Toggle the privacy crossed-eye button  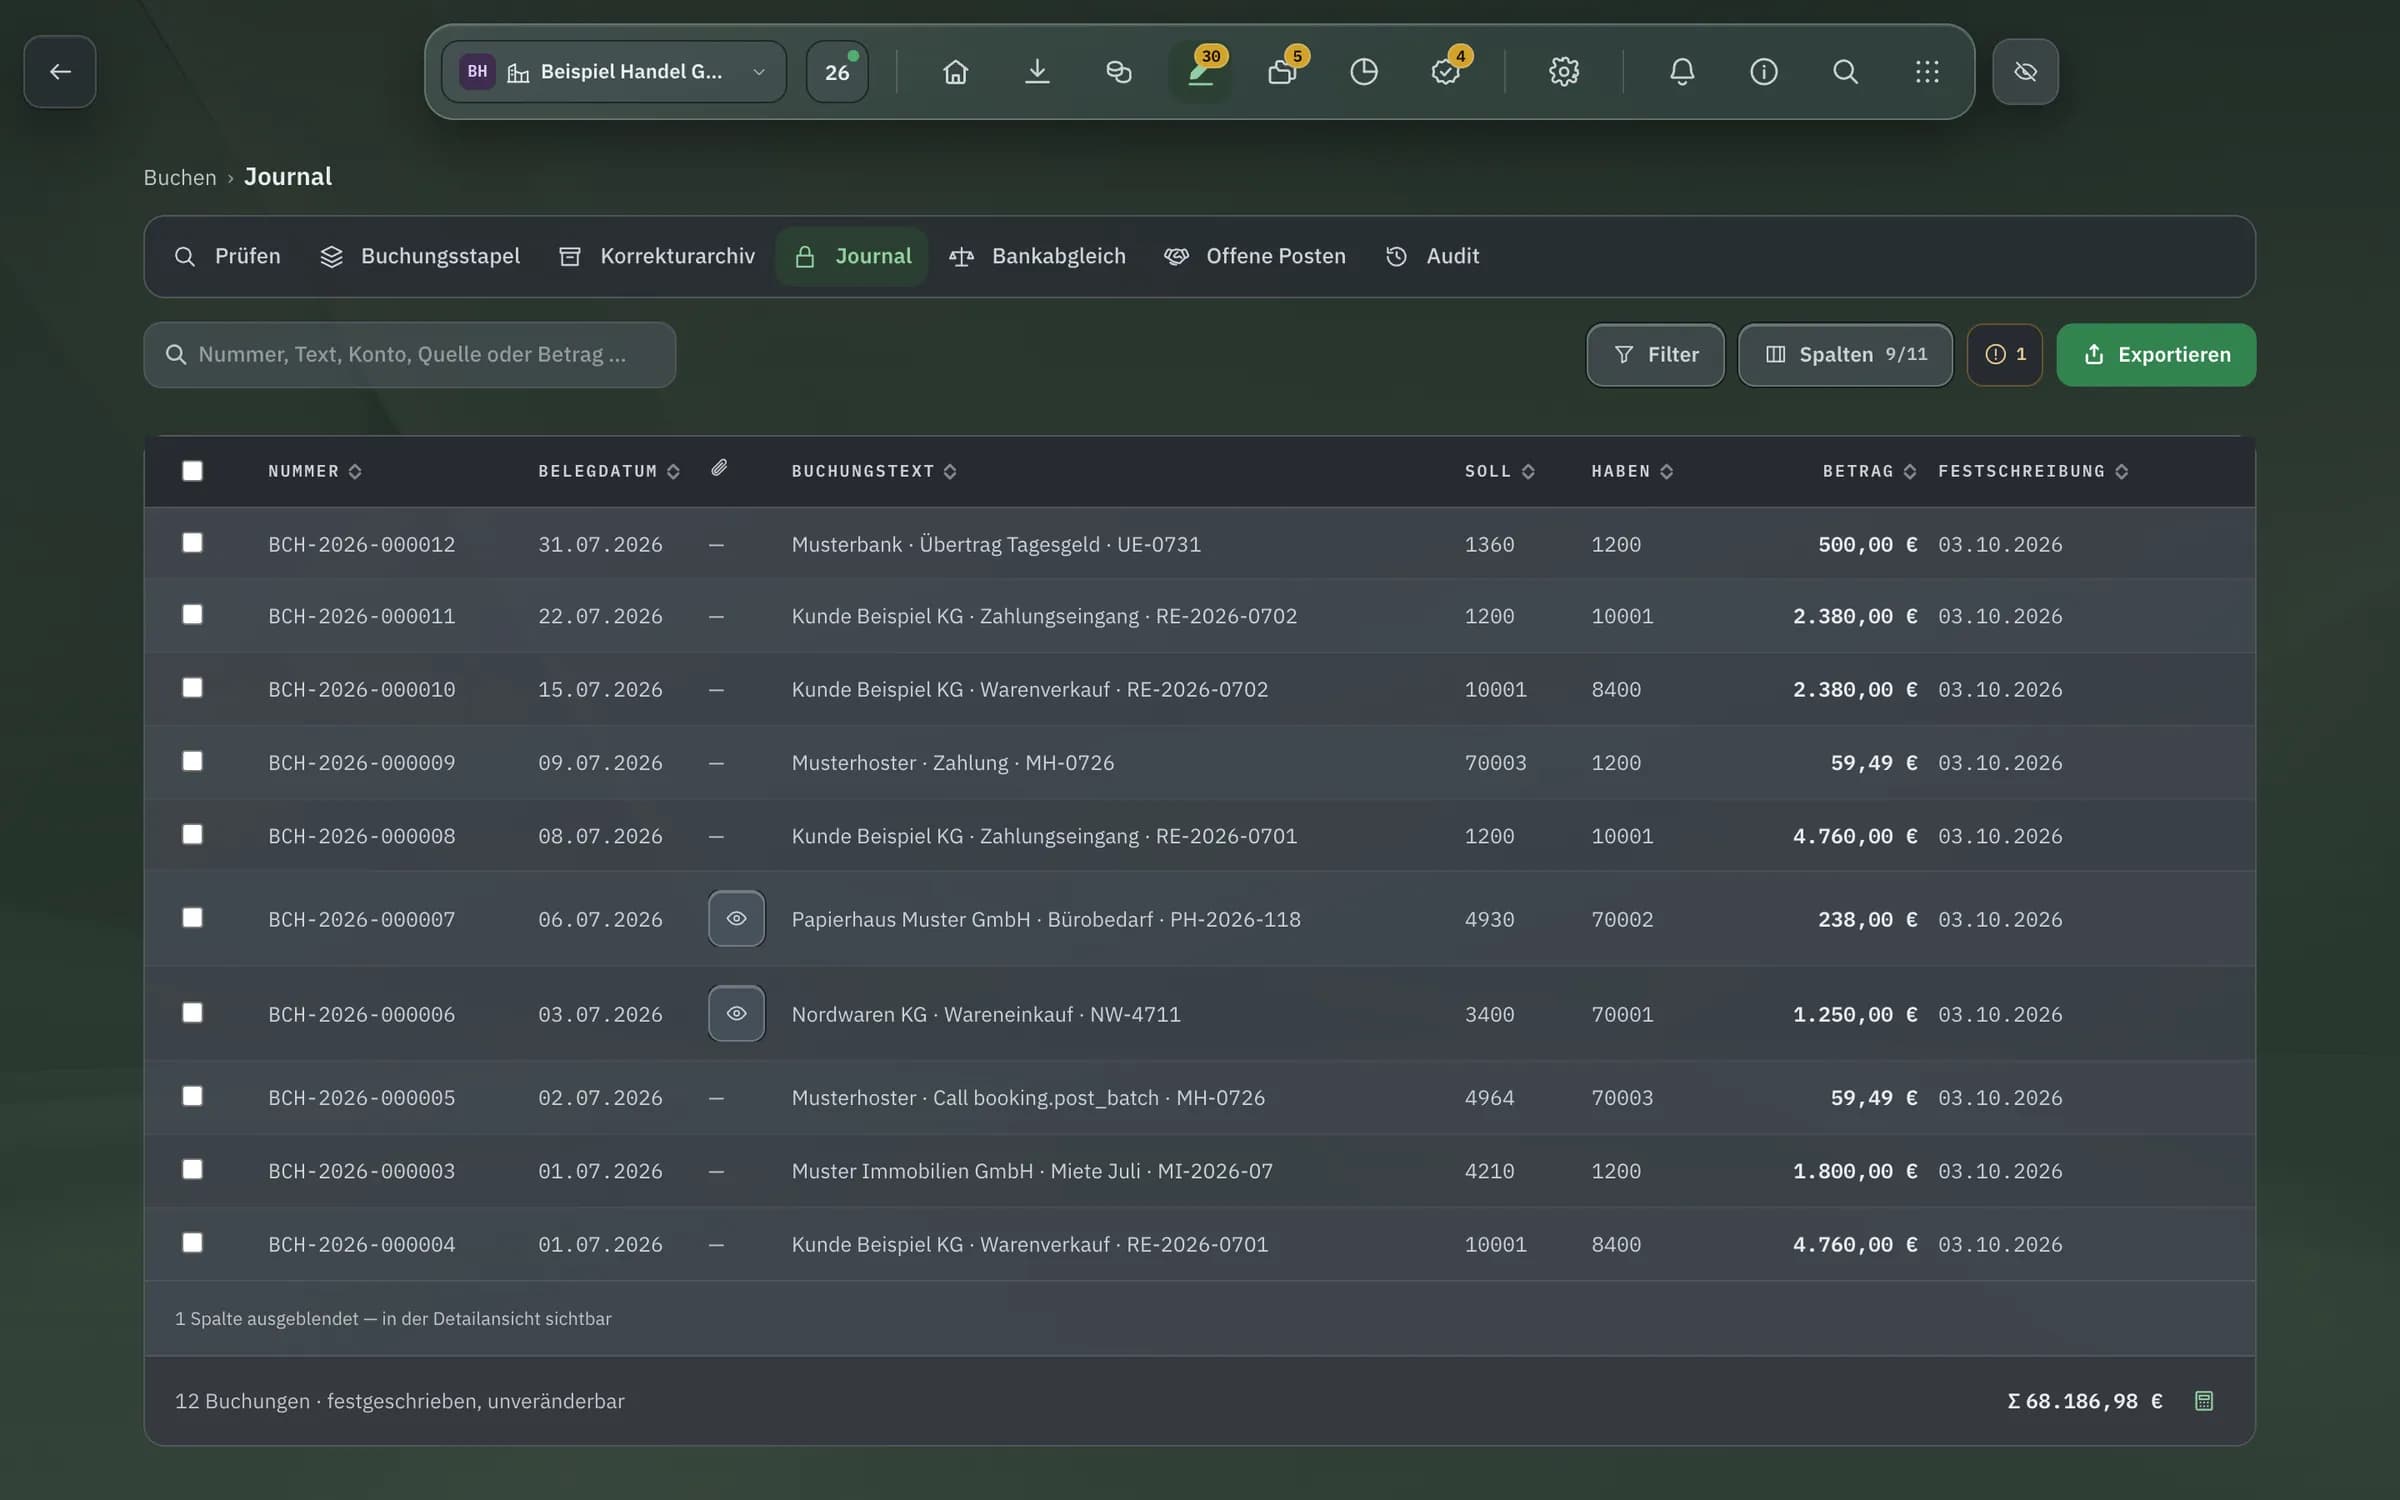2025,72
